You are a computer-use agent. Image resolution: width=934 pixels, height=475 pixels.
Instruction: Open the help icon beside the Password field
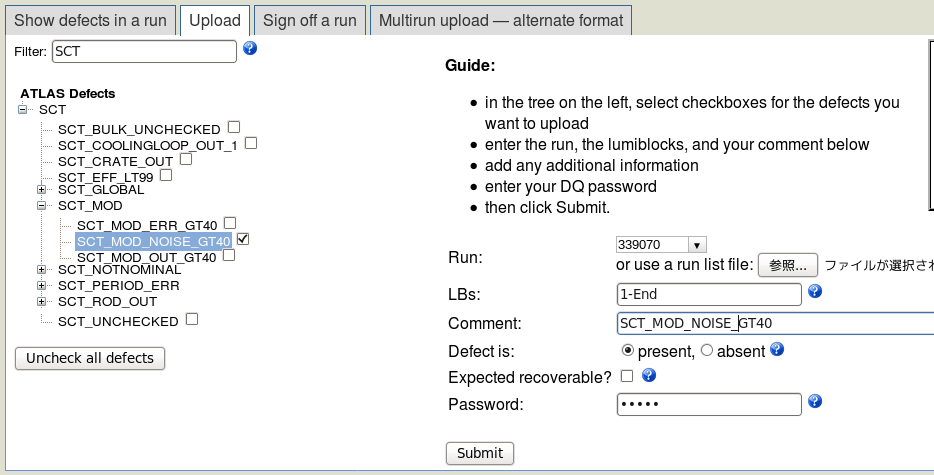point(815,401)
